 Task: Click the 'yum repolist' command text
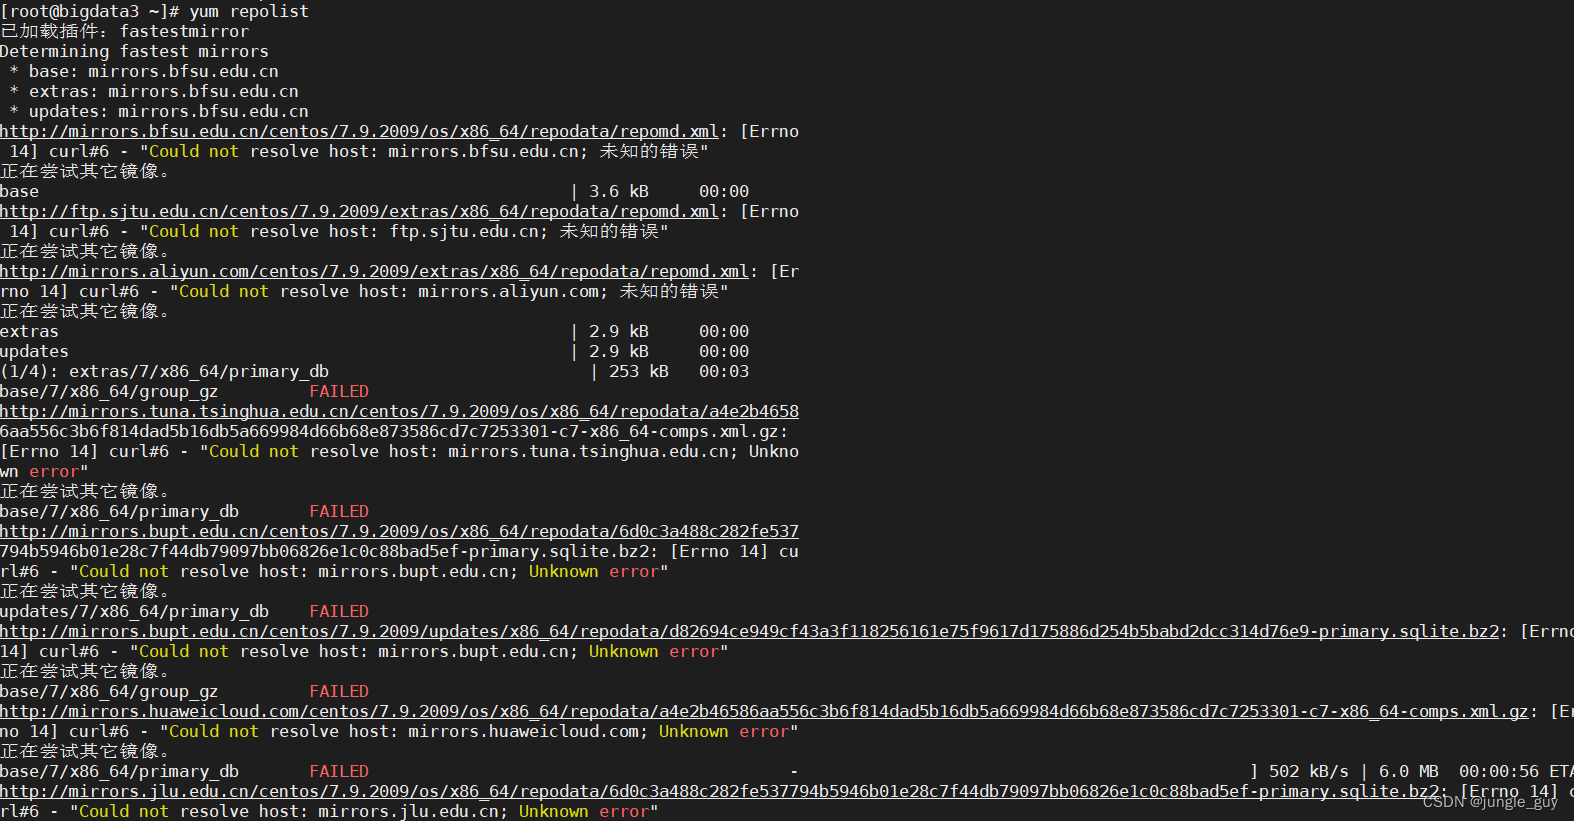tap(249, 11)
